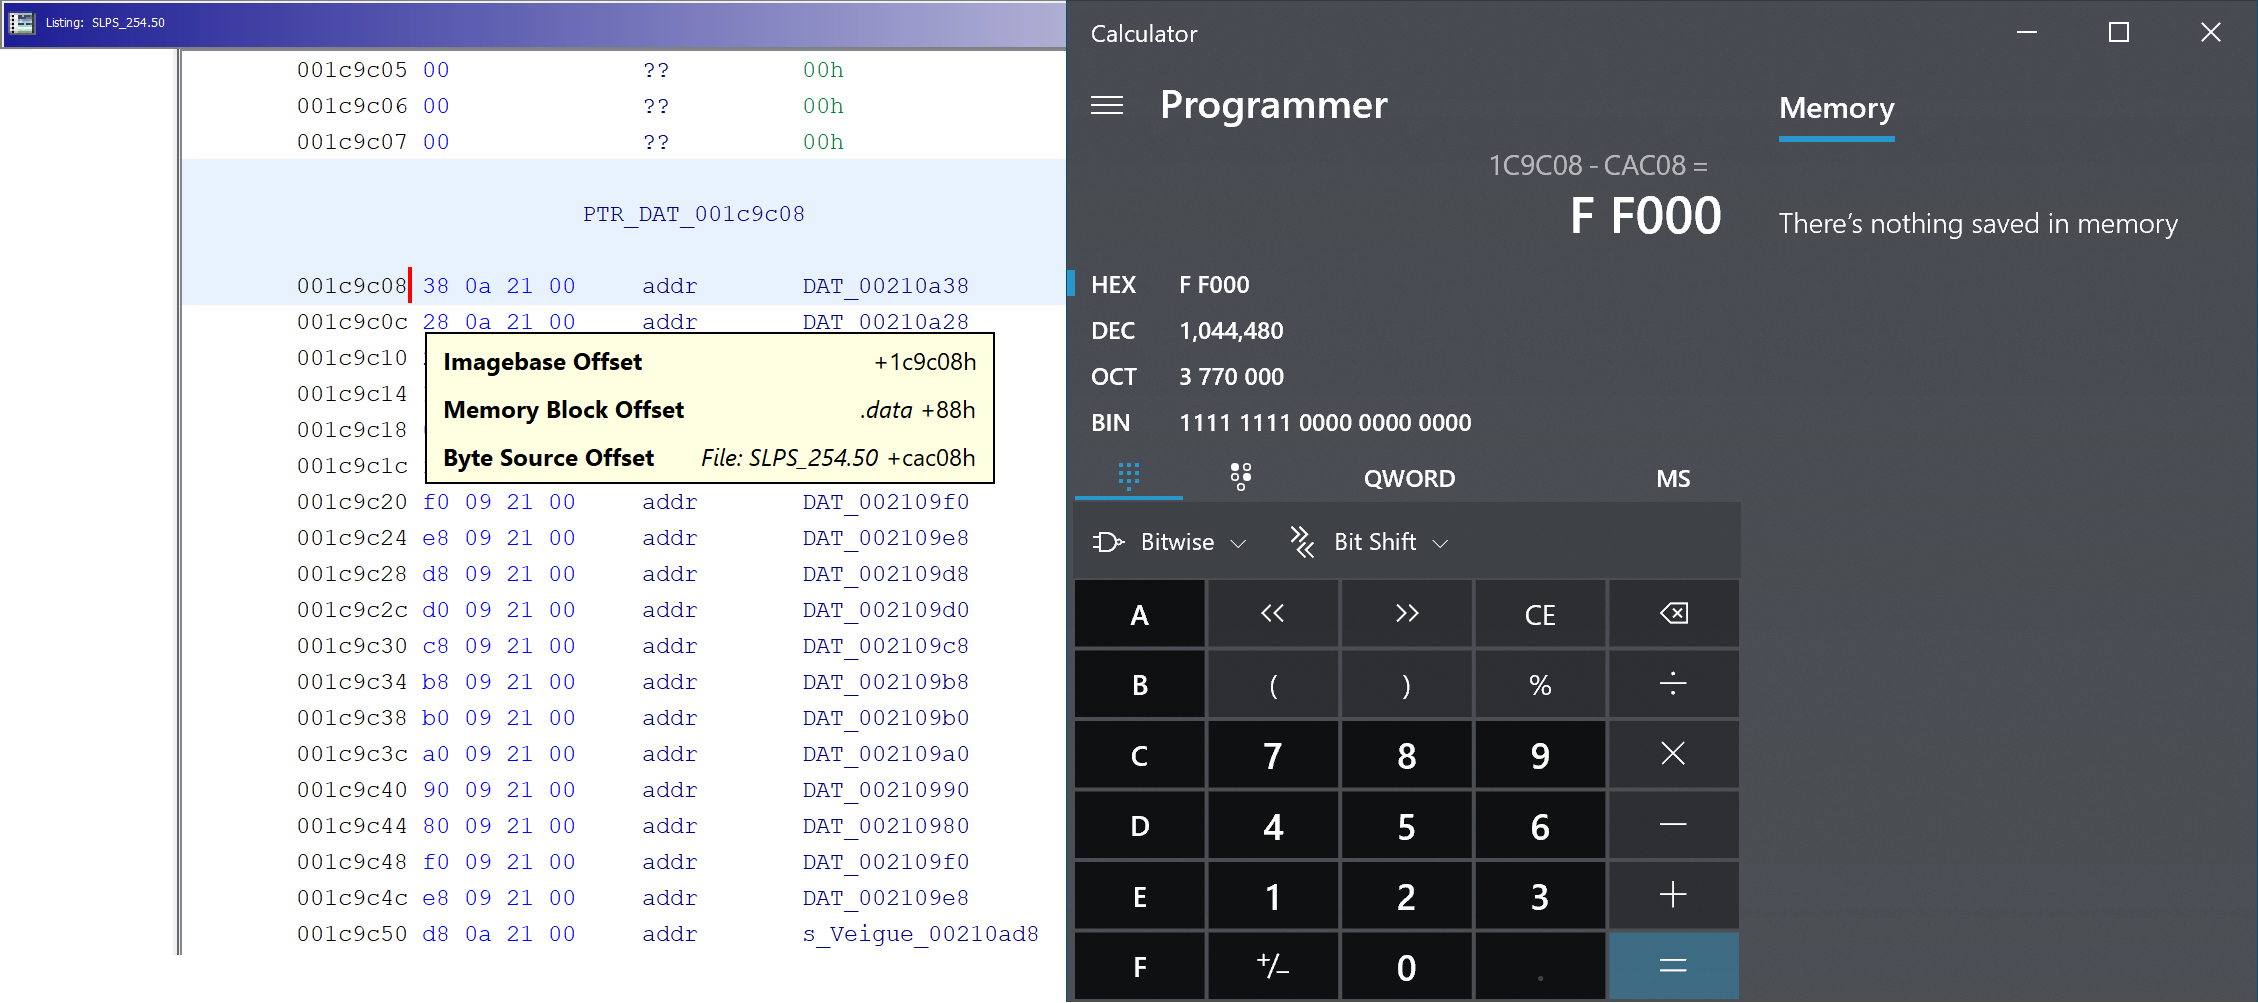Click bytes c8 09 21 00 row

click(498, 646)
